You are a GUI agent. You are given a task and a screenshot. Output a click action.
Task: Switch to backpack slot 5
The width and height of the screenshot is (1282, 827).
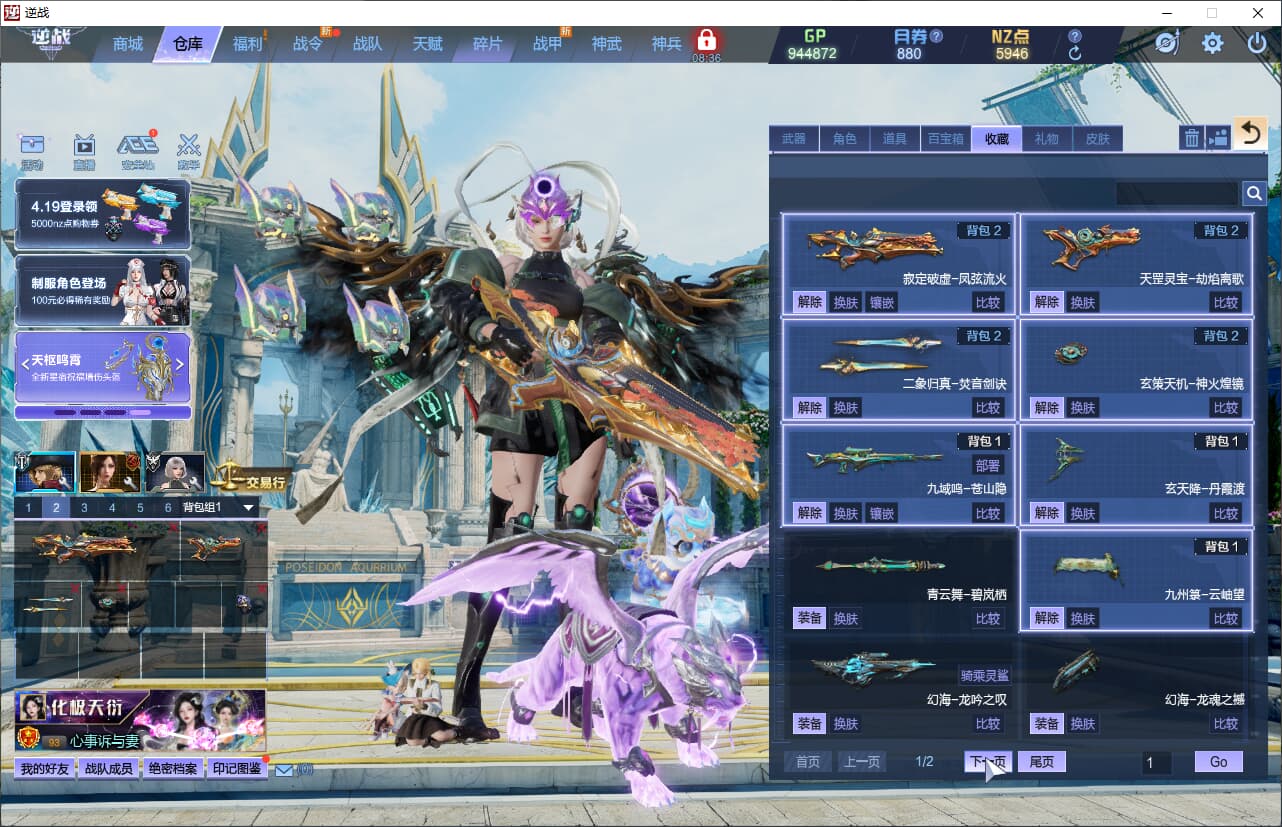click(x=140, y=508)
